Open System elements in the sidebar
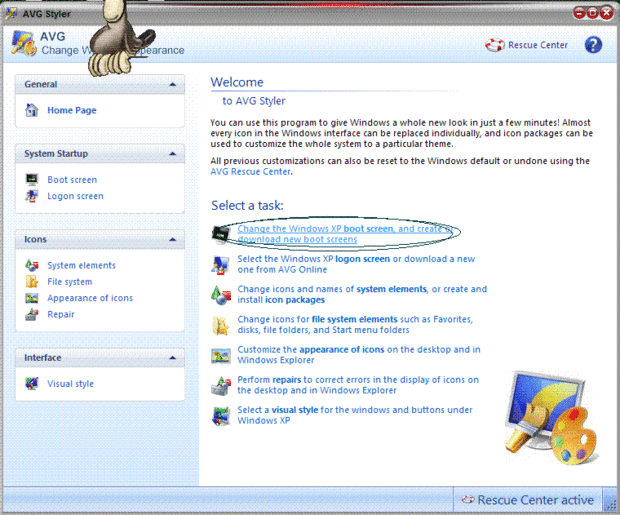This screenshot has height=515, width=620. tap(81, 265)
